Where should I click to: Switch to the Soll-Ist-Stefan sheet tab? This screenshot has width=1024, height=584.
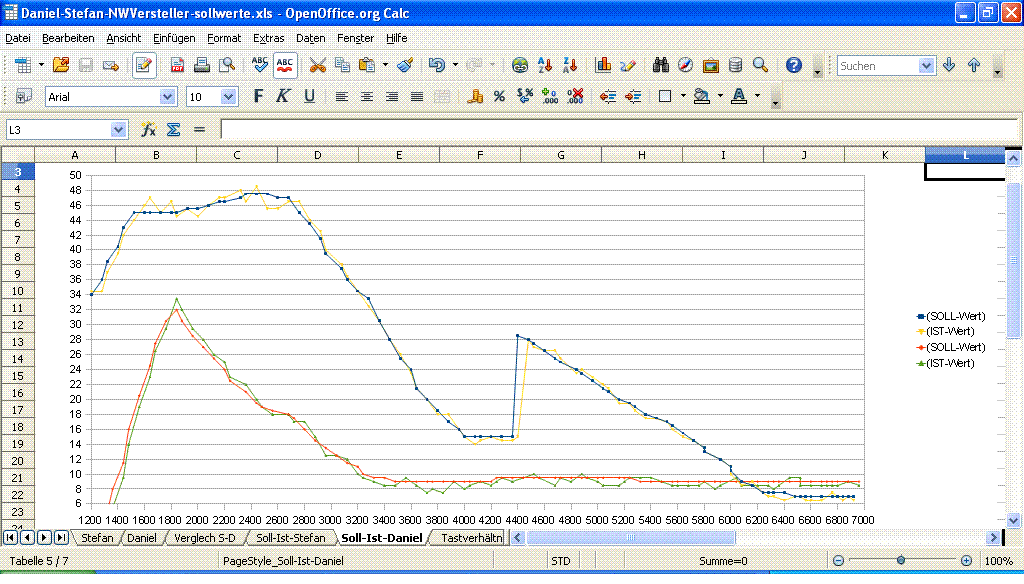(x=291, y=538)
